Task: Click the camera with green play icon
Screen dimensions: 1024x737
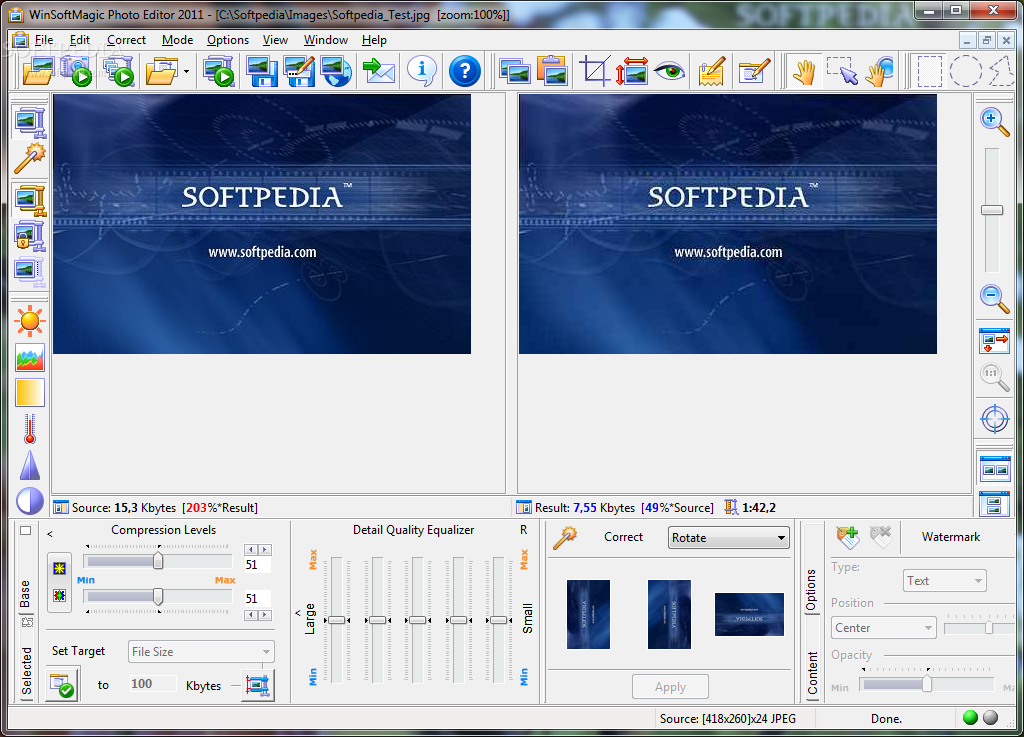Action: click(x=76, y=71)
